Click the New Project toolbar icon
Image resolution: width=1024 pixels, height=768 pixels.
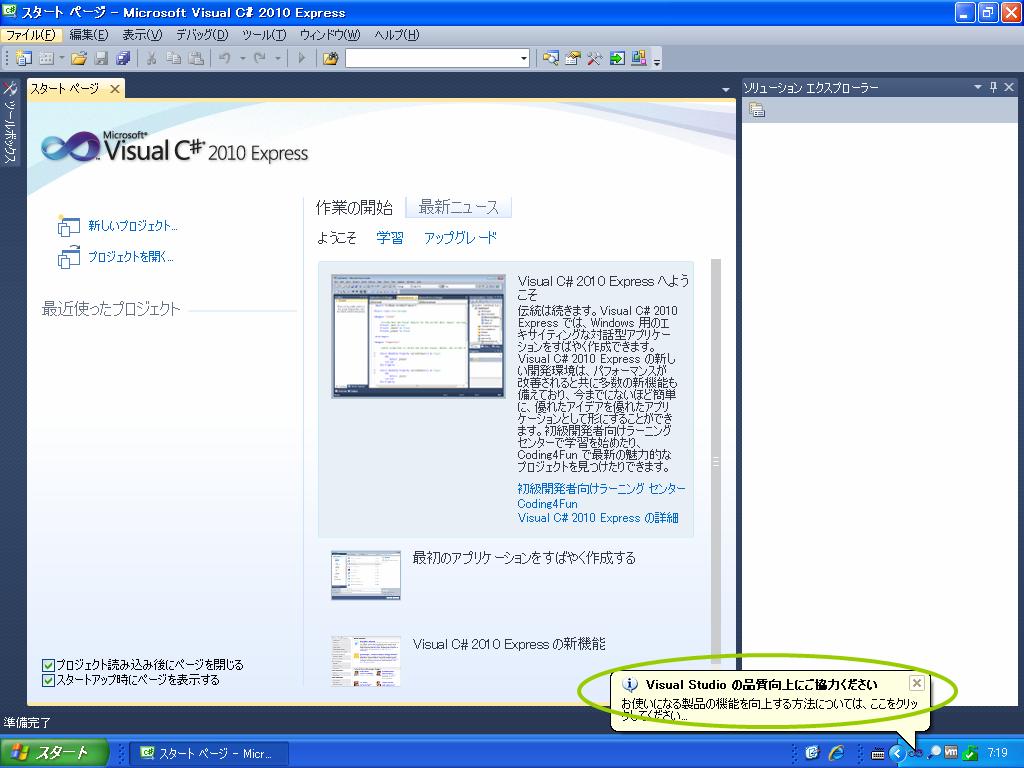coord(23,58)
